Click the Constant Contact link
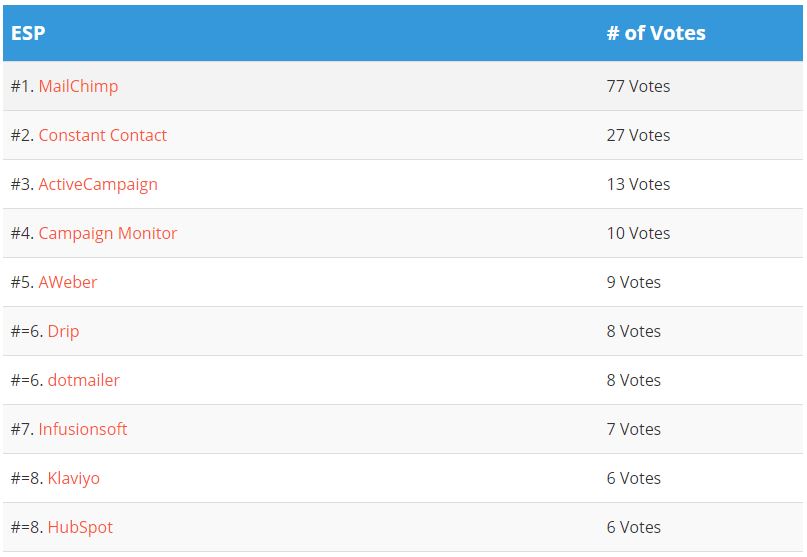807x557 pixels. click(x=103, y=135)
